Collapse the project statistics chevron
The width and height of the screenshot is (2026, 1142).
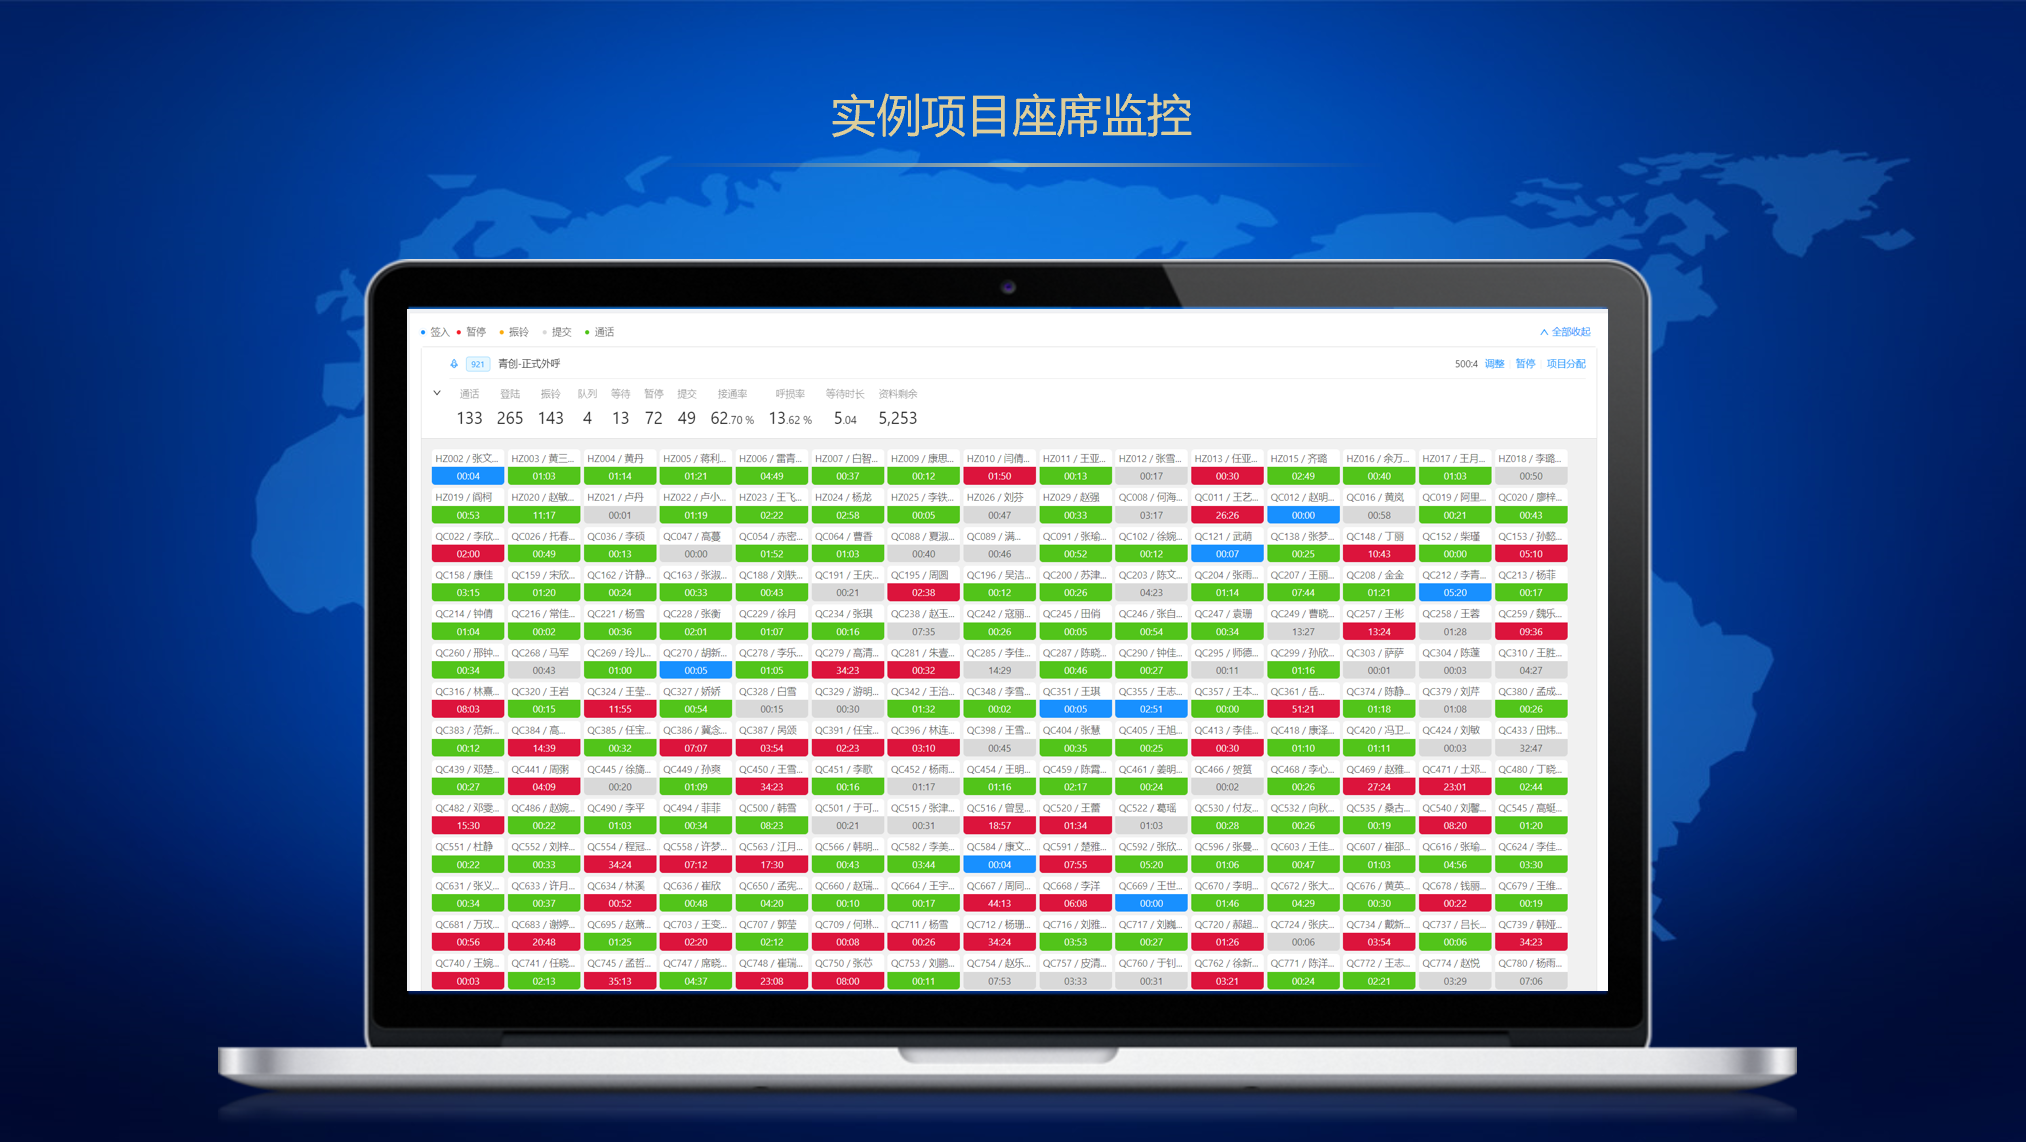[x=437, y=393]
